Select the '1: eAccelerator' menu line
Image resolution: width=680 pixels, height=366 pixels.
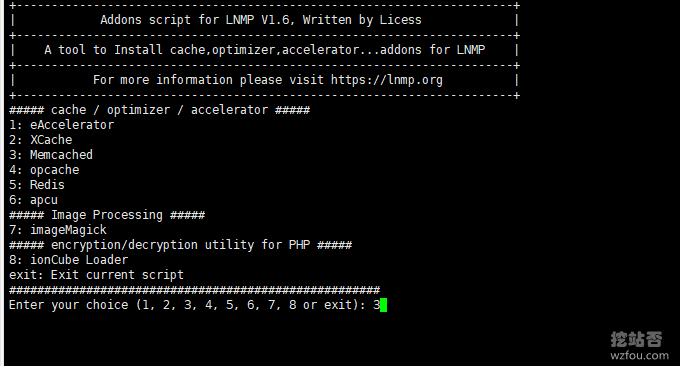[62, 125]
